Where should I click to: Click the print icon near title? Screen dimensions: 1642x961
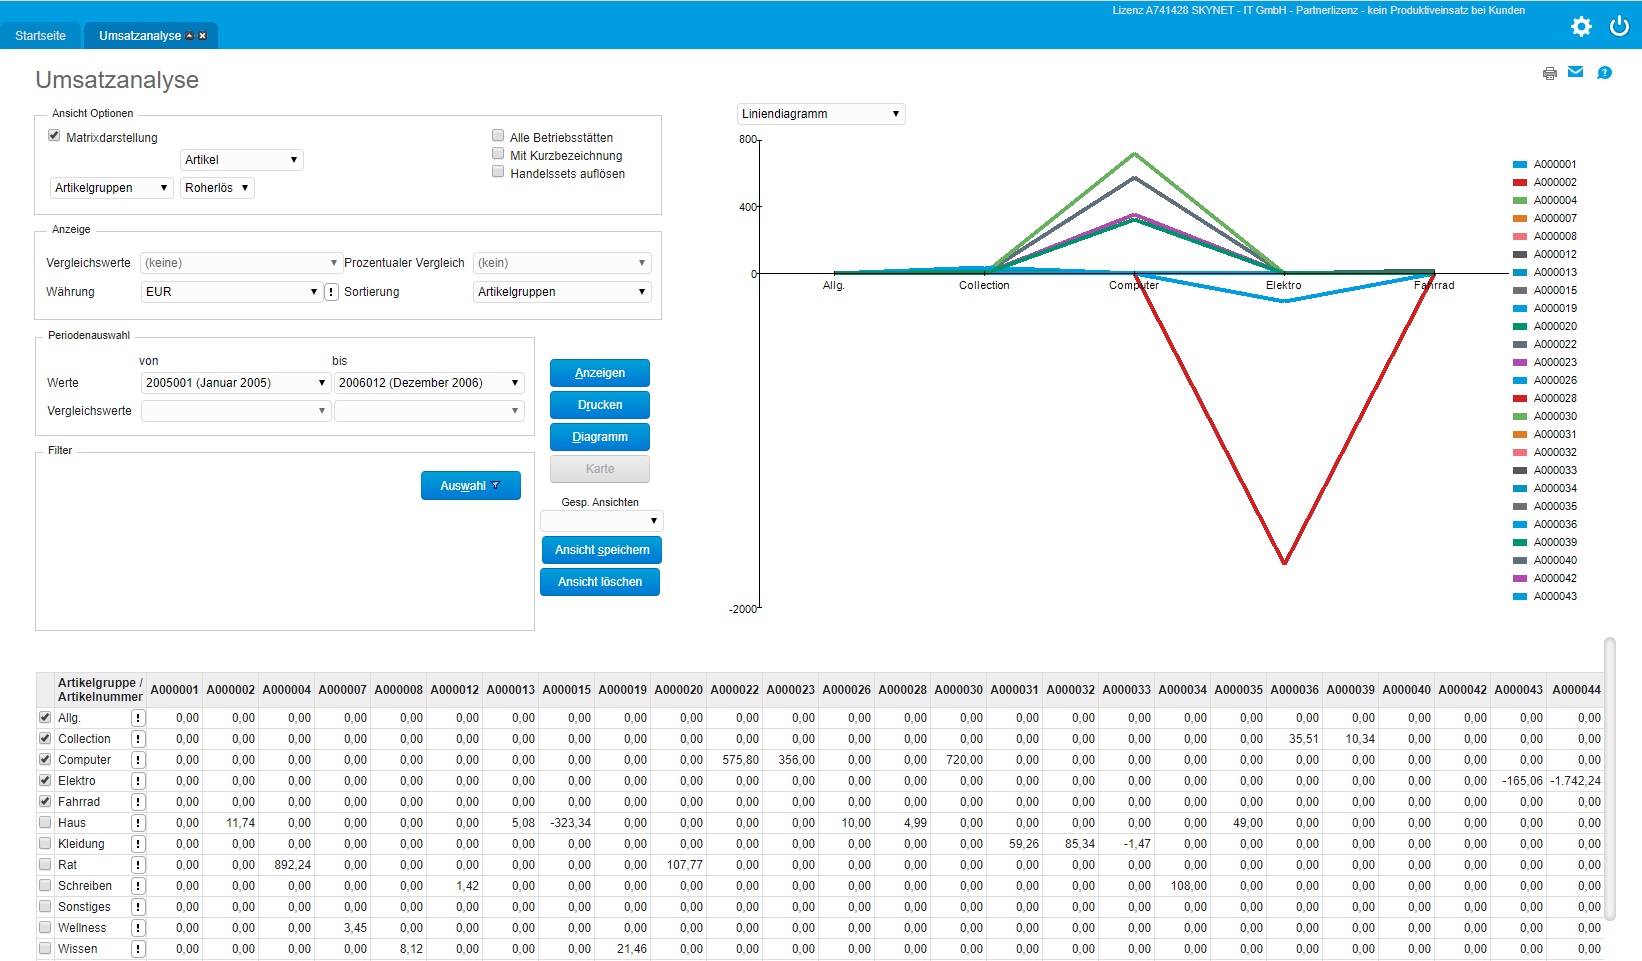1550,73
